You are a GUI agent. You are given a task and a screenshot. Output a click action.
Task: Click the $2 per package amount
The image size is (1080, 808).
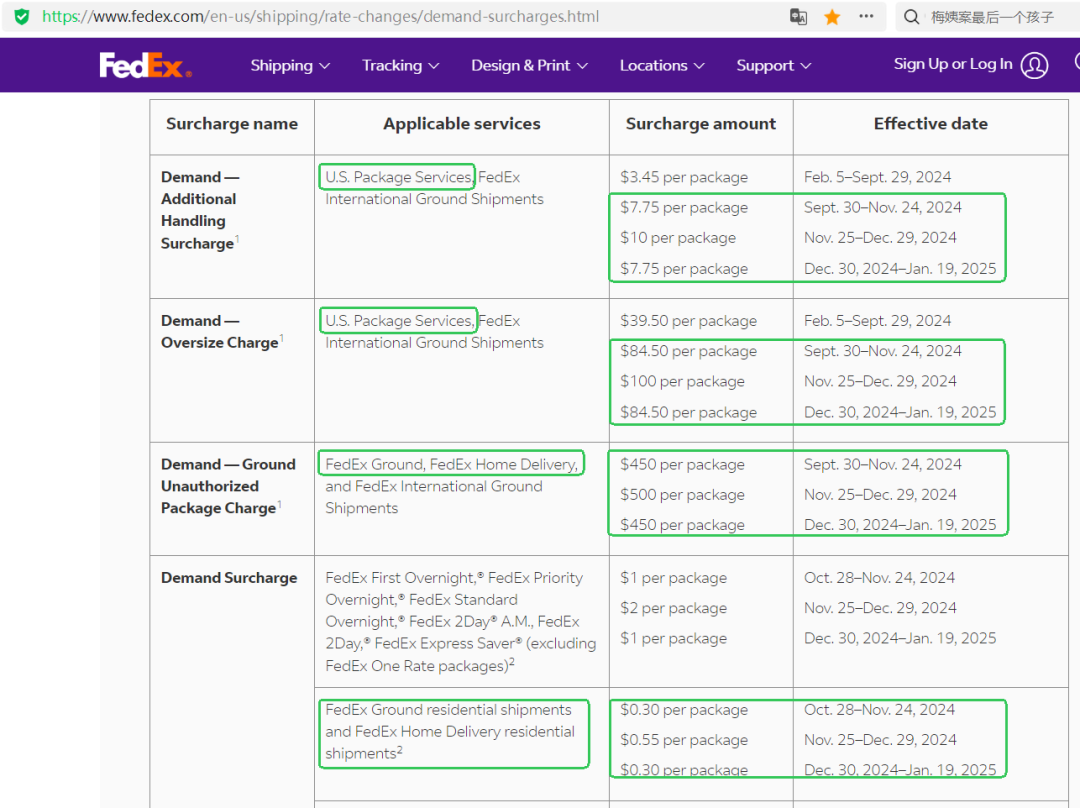pos(673,608)
